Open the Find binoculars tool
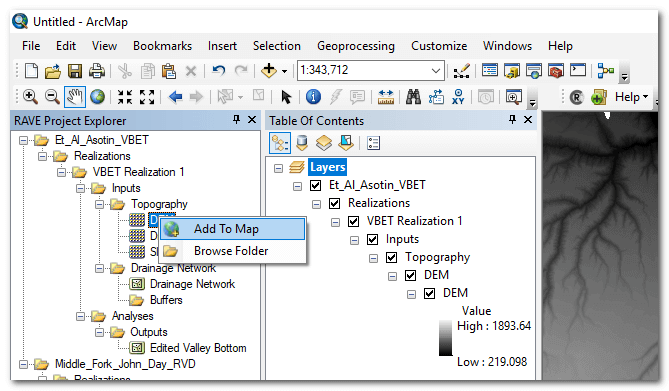 (x=413, y=97)
